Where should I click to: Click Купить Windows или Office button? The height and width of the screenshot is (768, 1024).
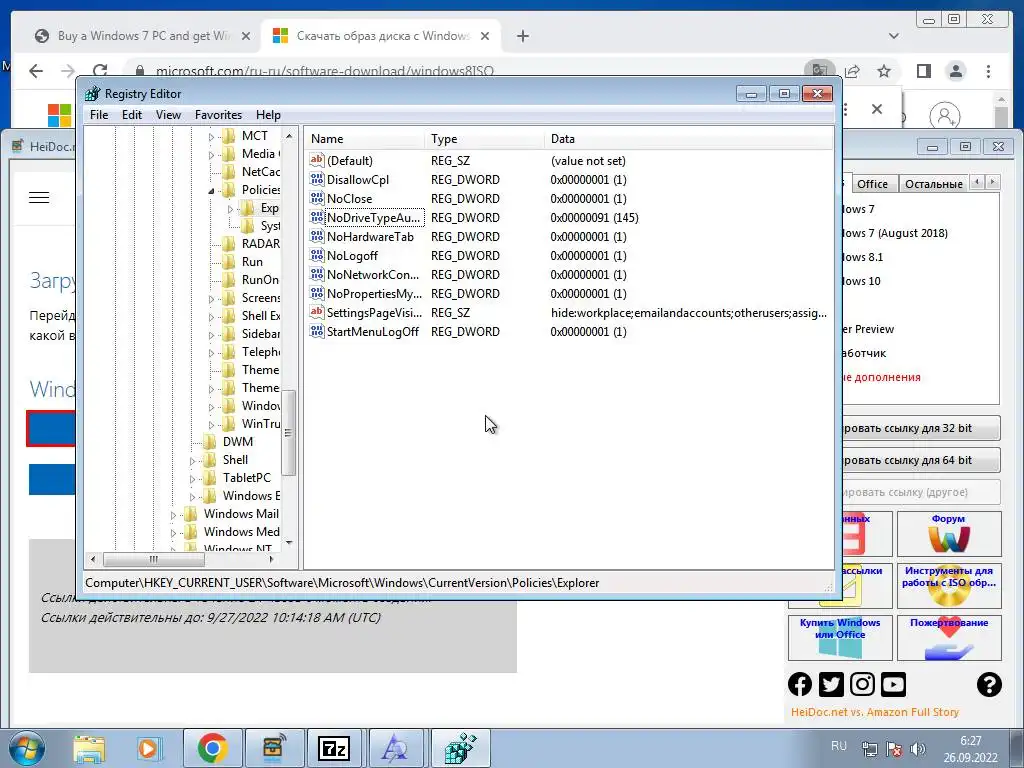pos(840,638)
